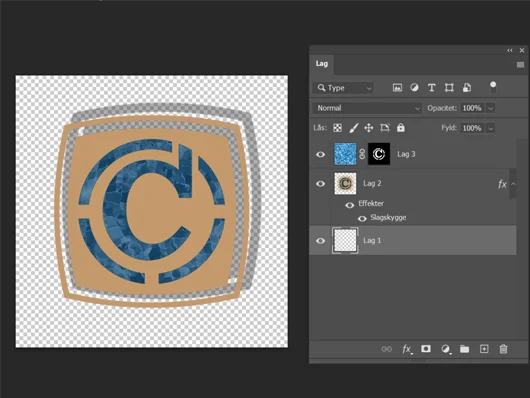Create a new layer icon
This screenshot has width=530, height=398.
pos(484,349)
